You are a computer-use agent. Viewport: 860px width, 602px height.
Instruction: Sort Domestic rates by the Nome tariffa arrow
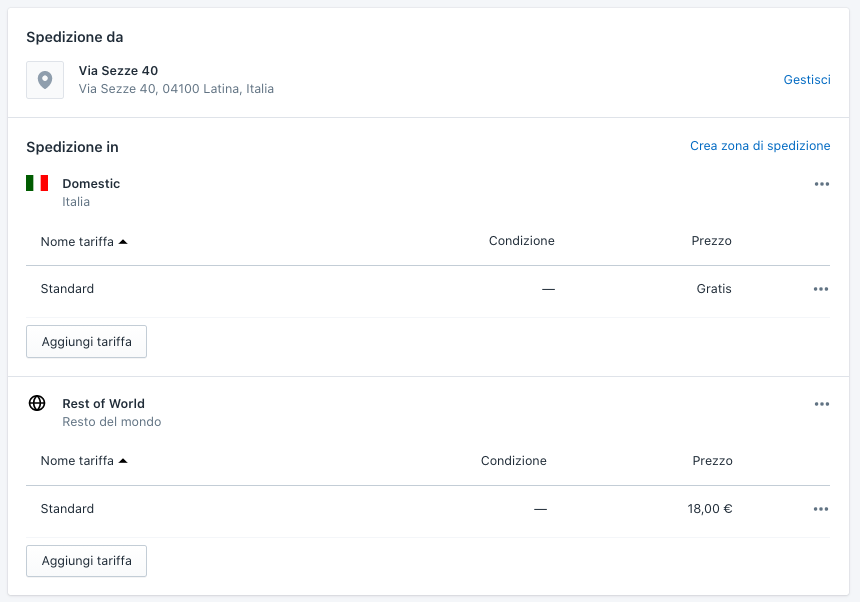(x=123, y=241)
